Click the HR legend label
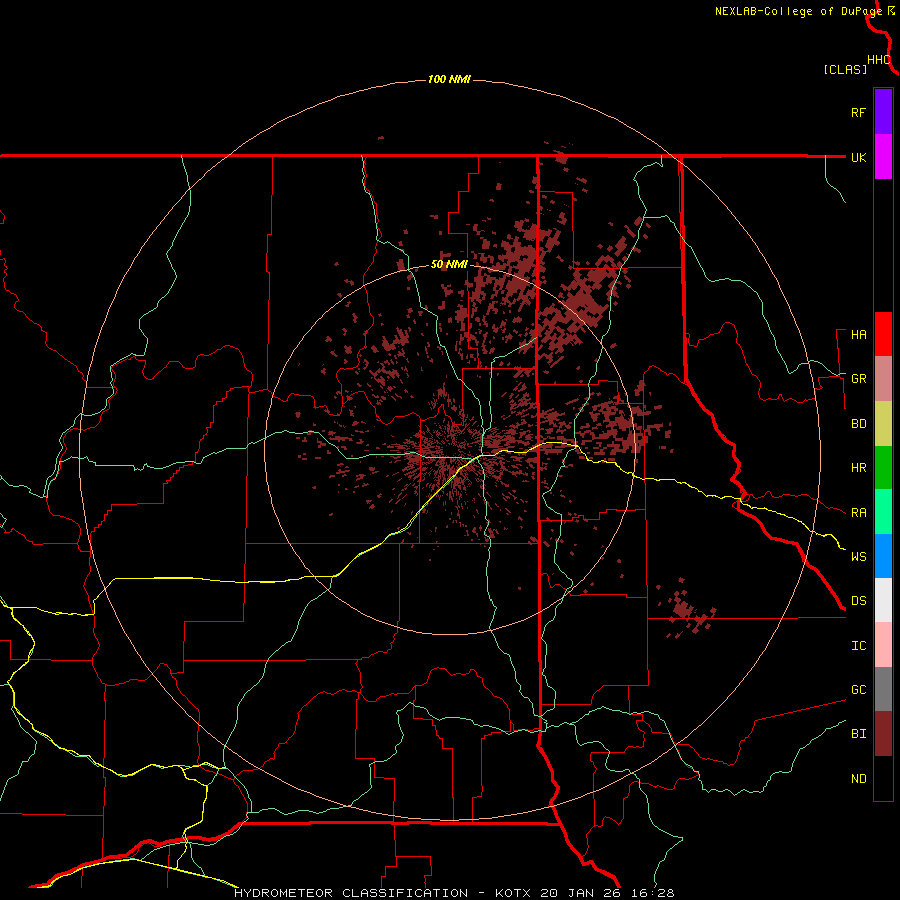Viewport: 900px width, 900px height. (858, 468)
